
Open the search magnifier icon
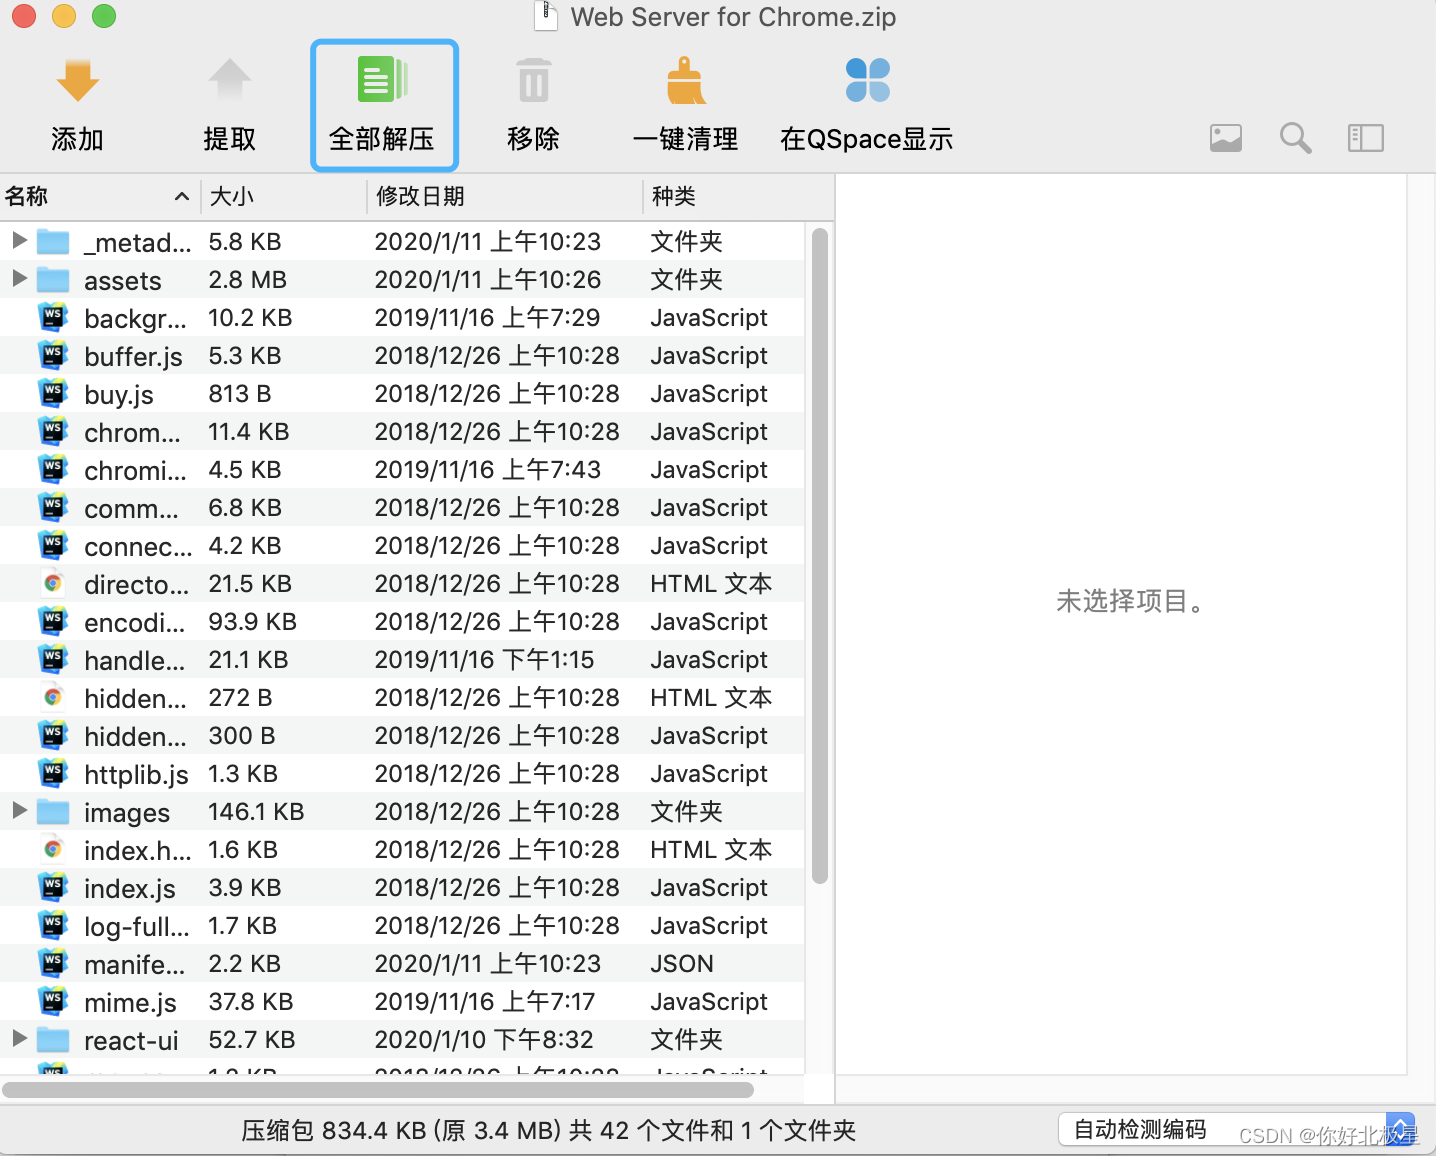coord(1294,138)
